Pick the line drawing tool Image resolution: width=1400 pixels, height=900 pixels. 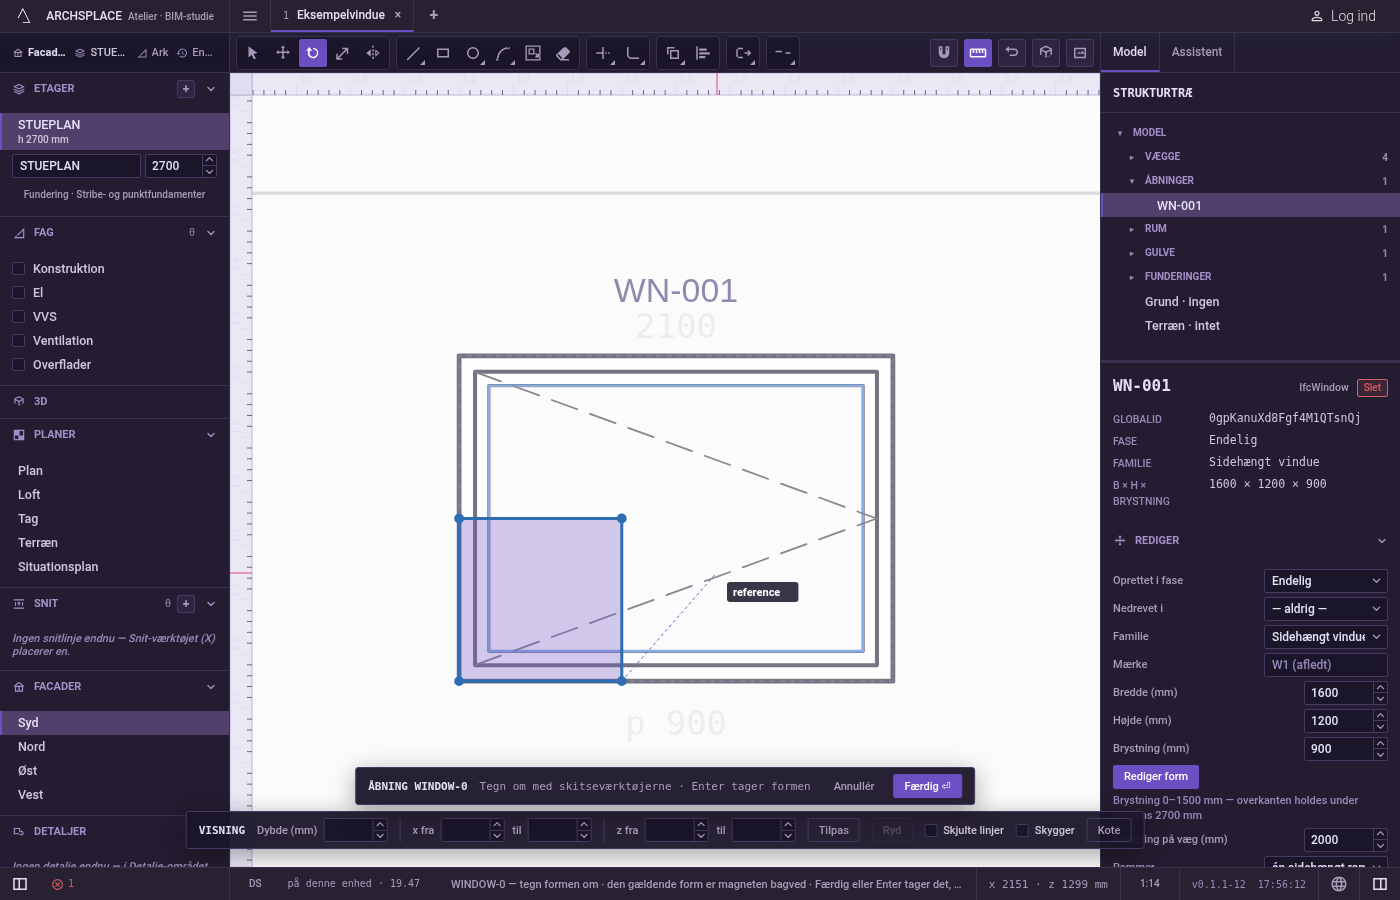413,53
